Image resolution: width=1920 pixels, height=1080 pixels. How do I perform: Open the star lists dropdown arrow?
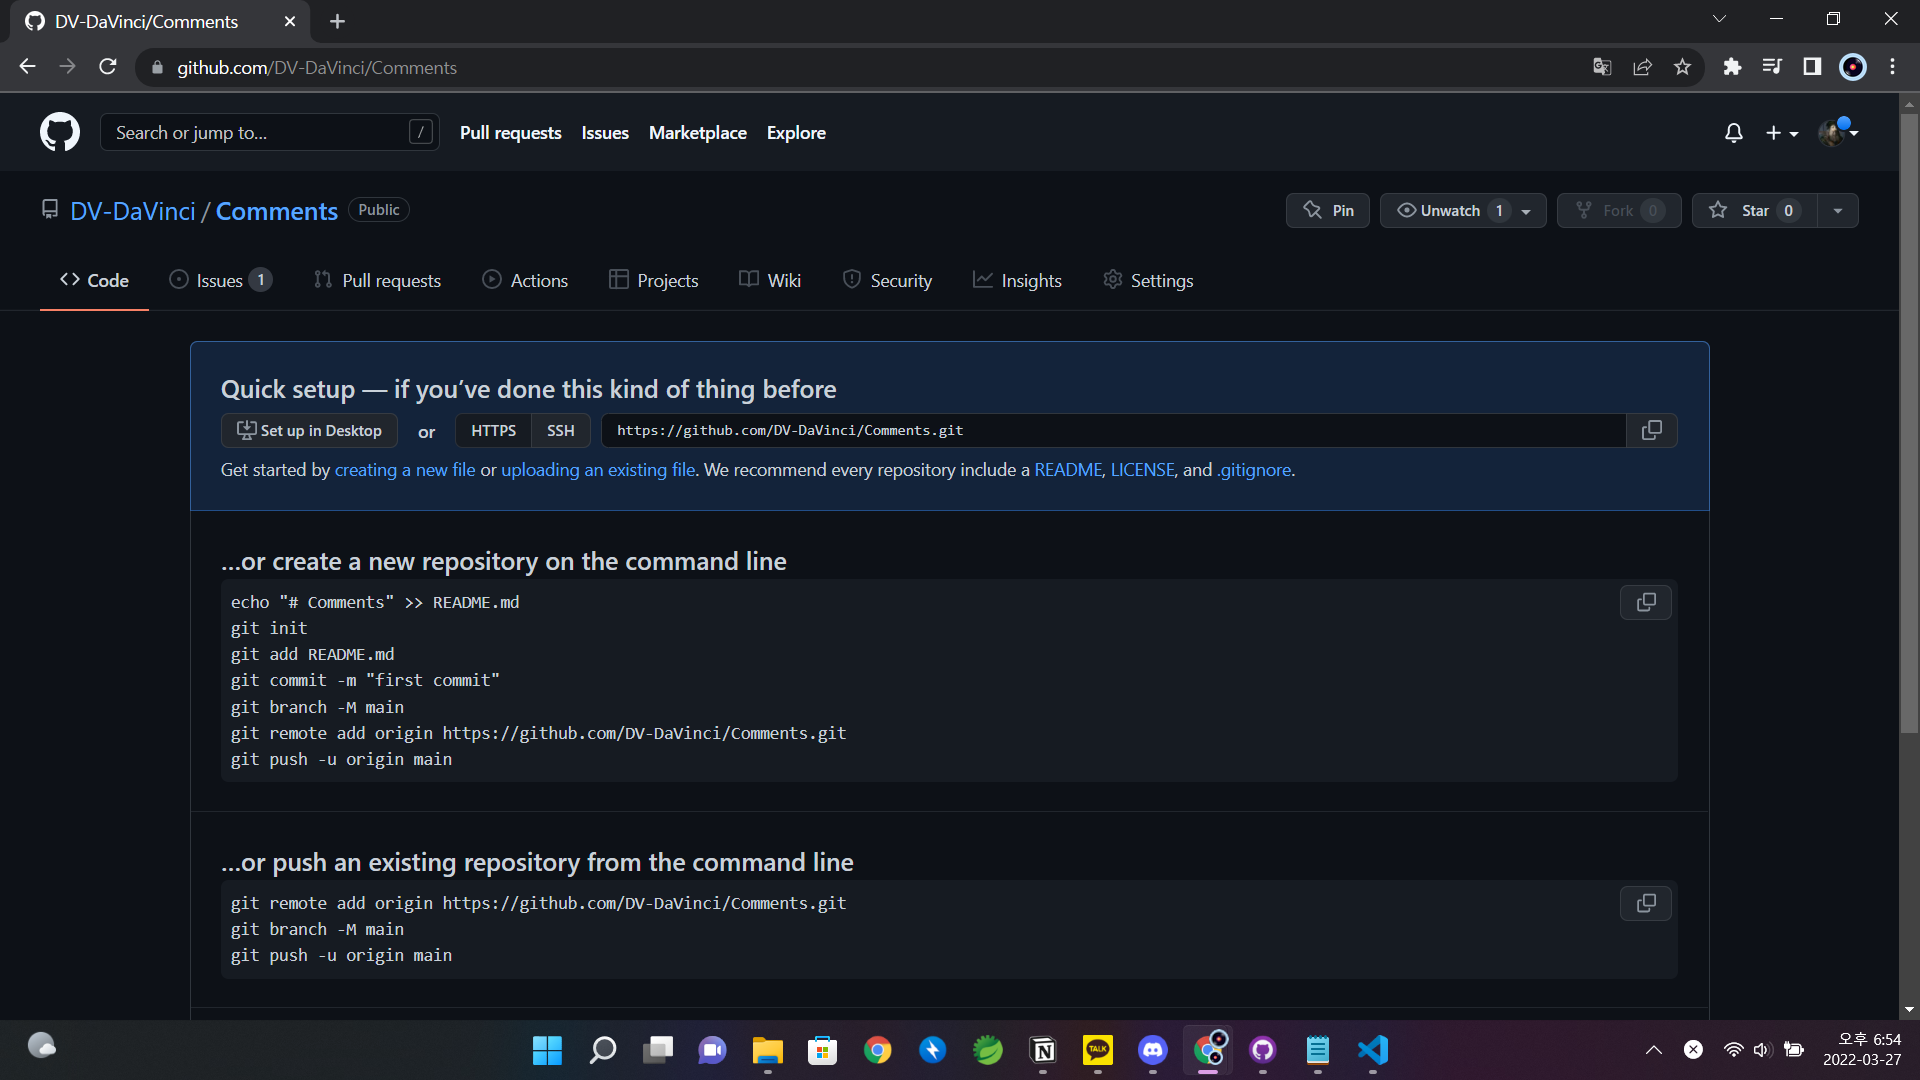[1838, 211]
